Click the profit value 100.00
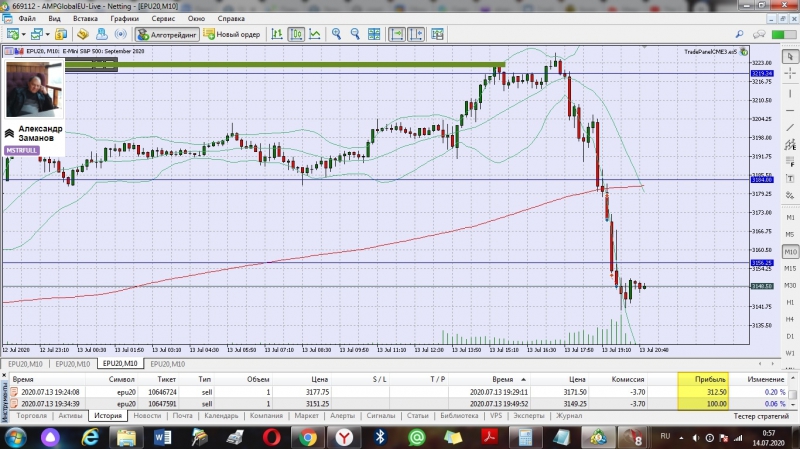 tap(716, 404)
